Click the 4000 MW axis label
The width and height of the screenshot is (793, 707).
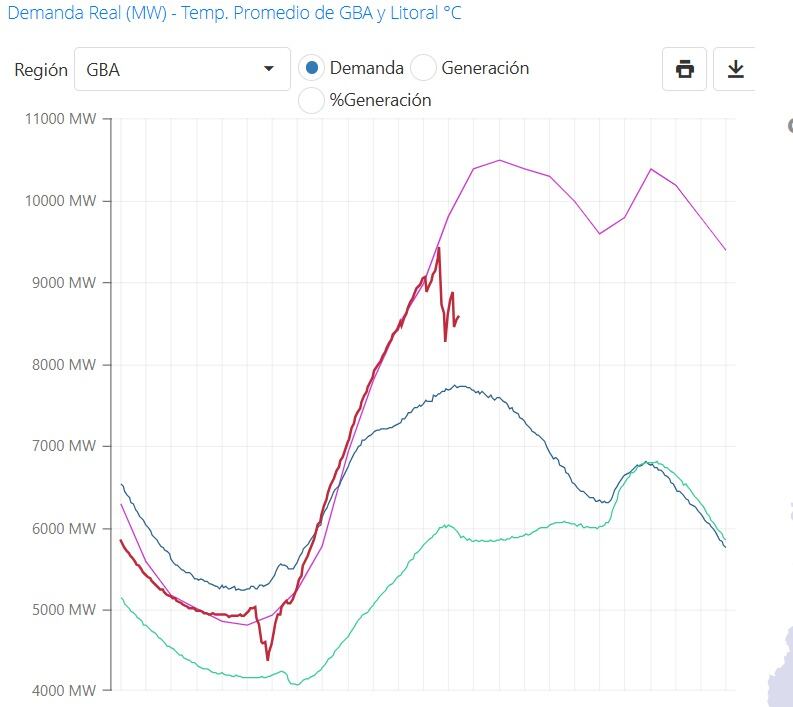(x=64, y=691)
